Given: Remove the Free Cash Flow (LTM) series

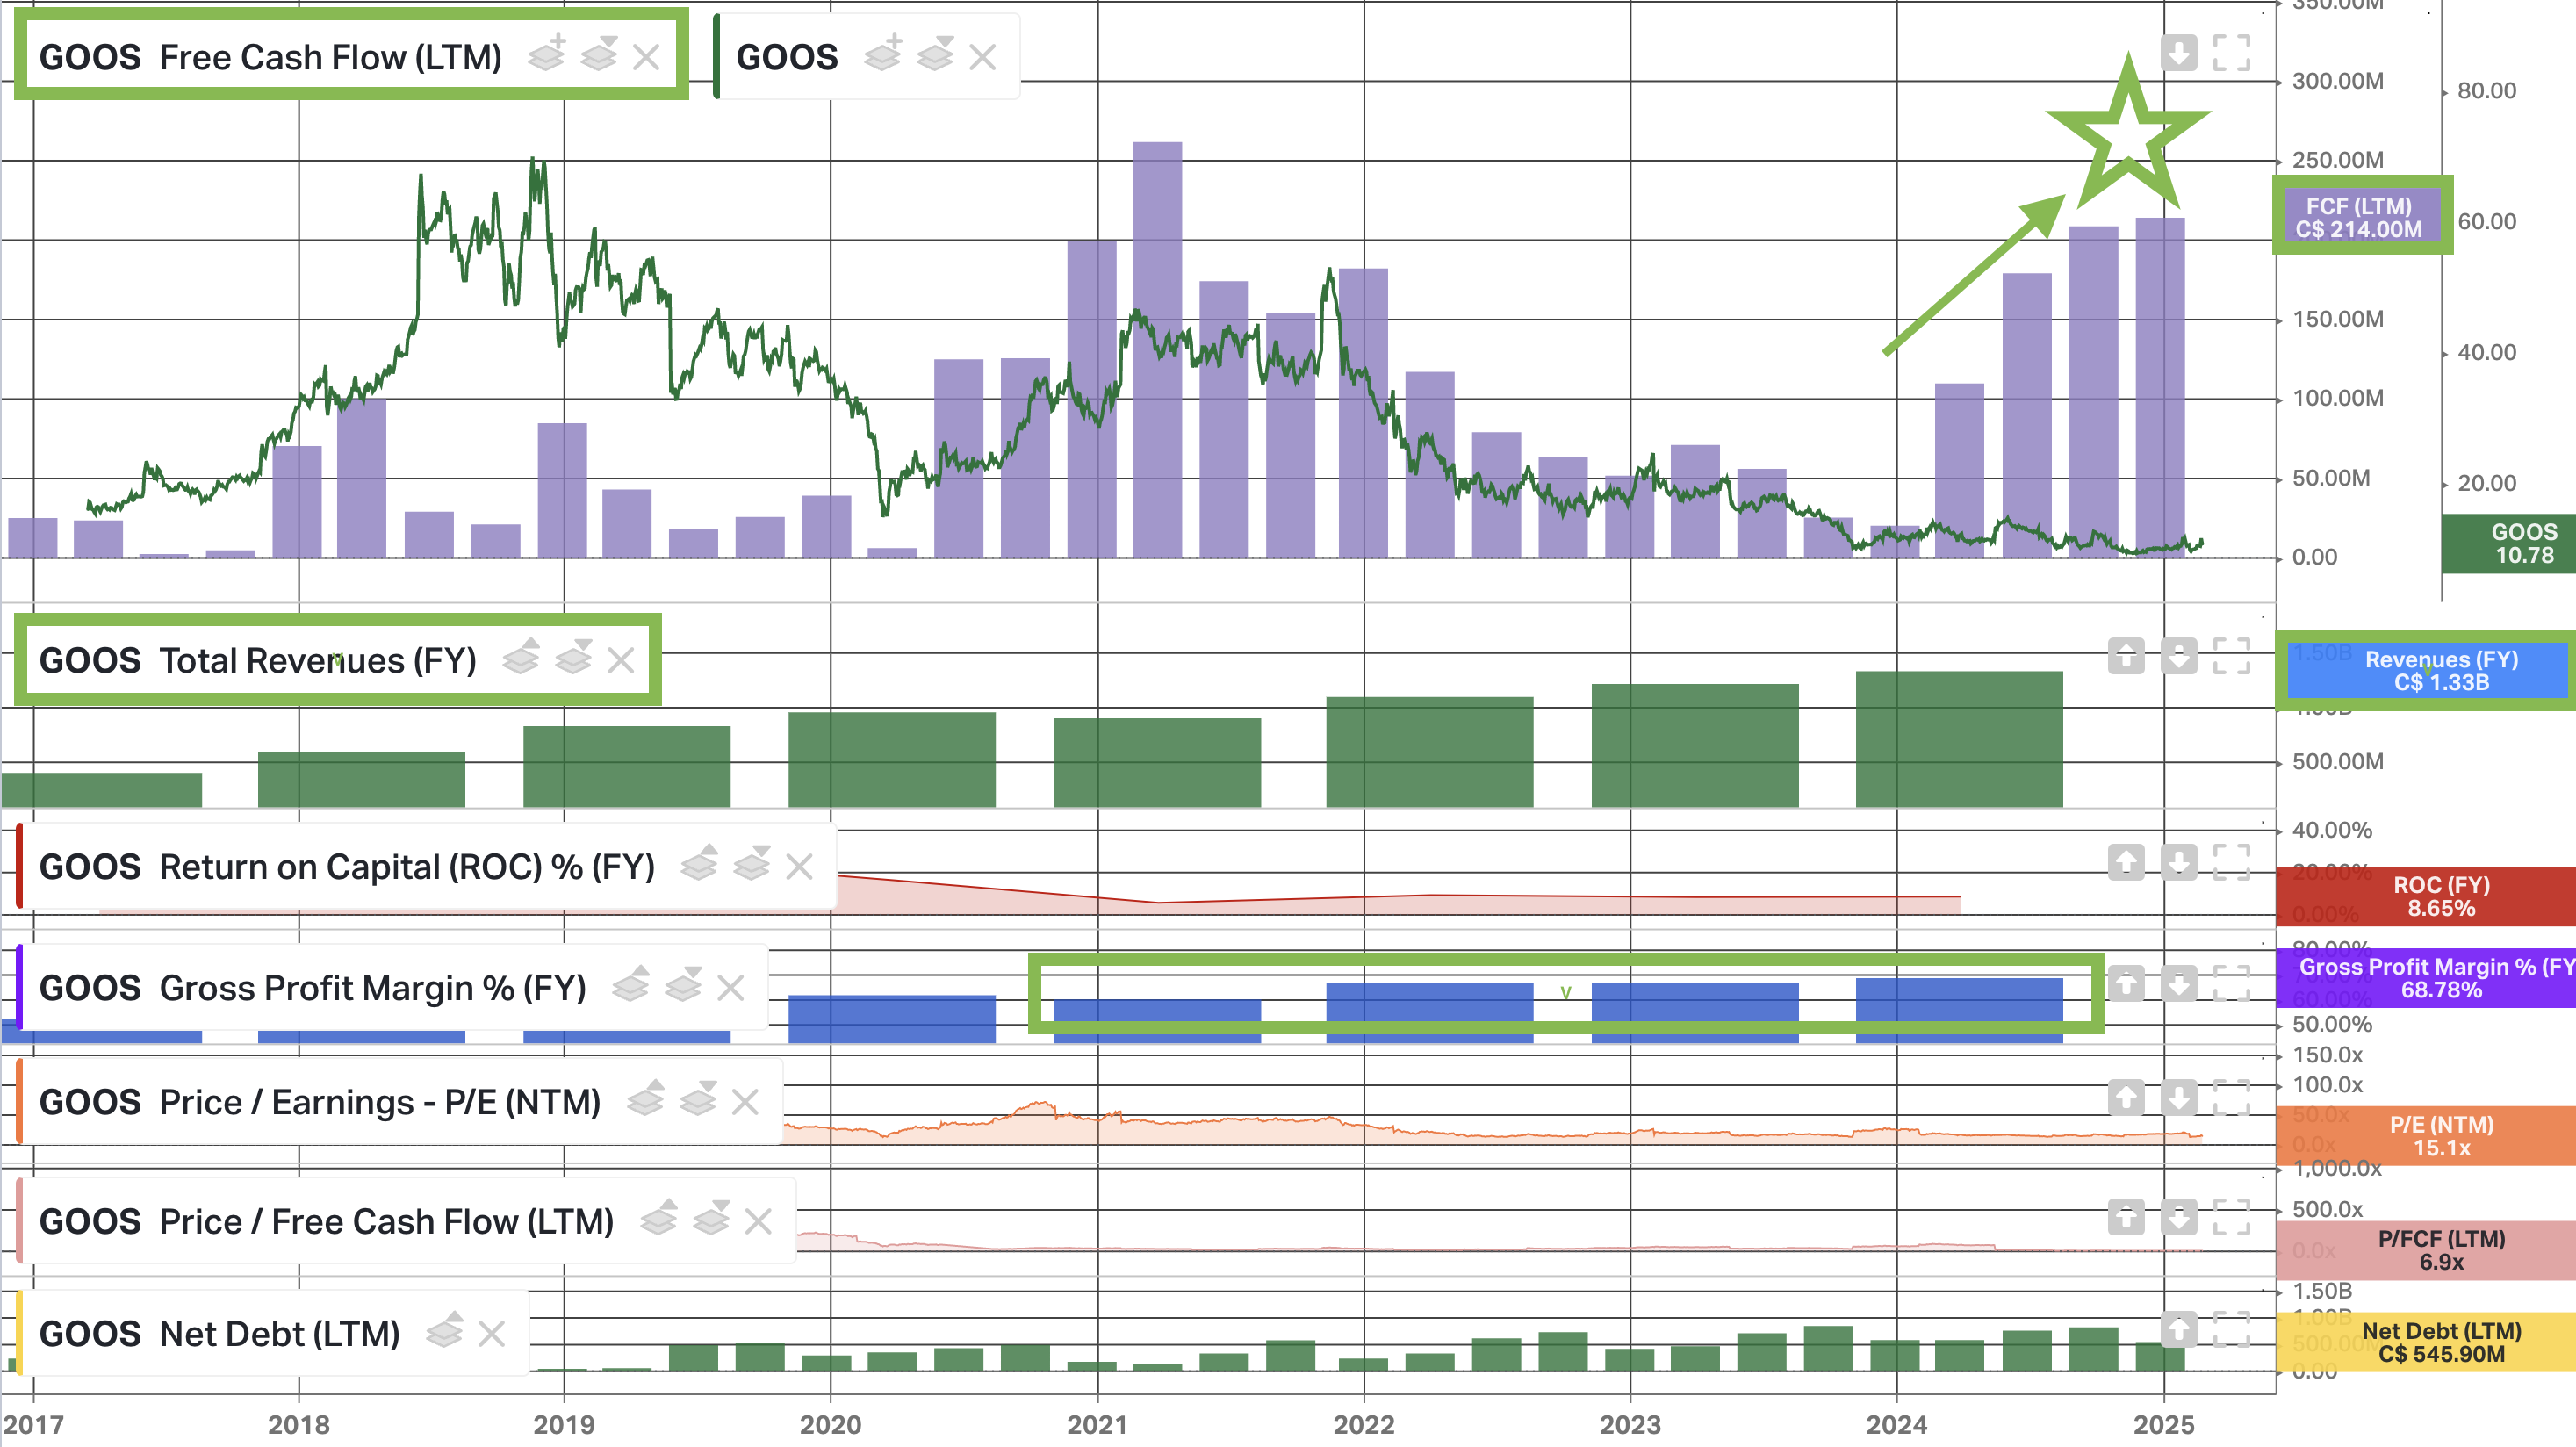Looking at the screenshot, I should [x=647, y=57].
